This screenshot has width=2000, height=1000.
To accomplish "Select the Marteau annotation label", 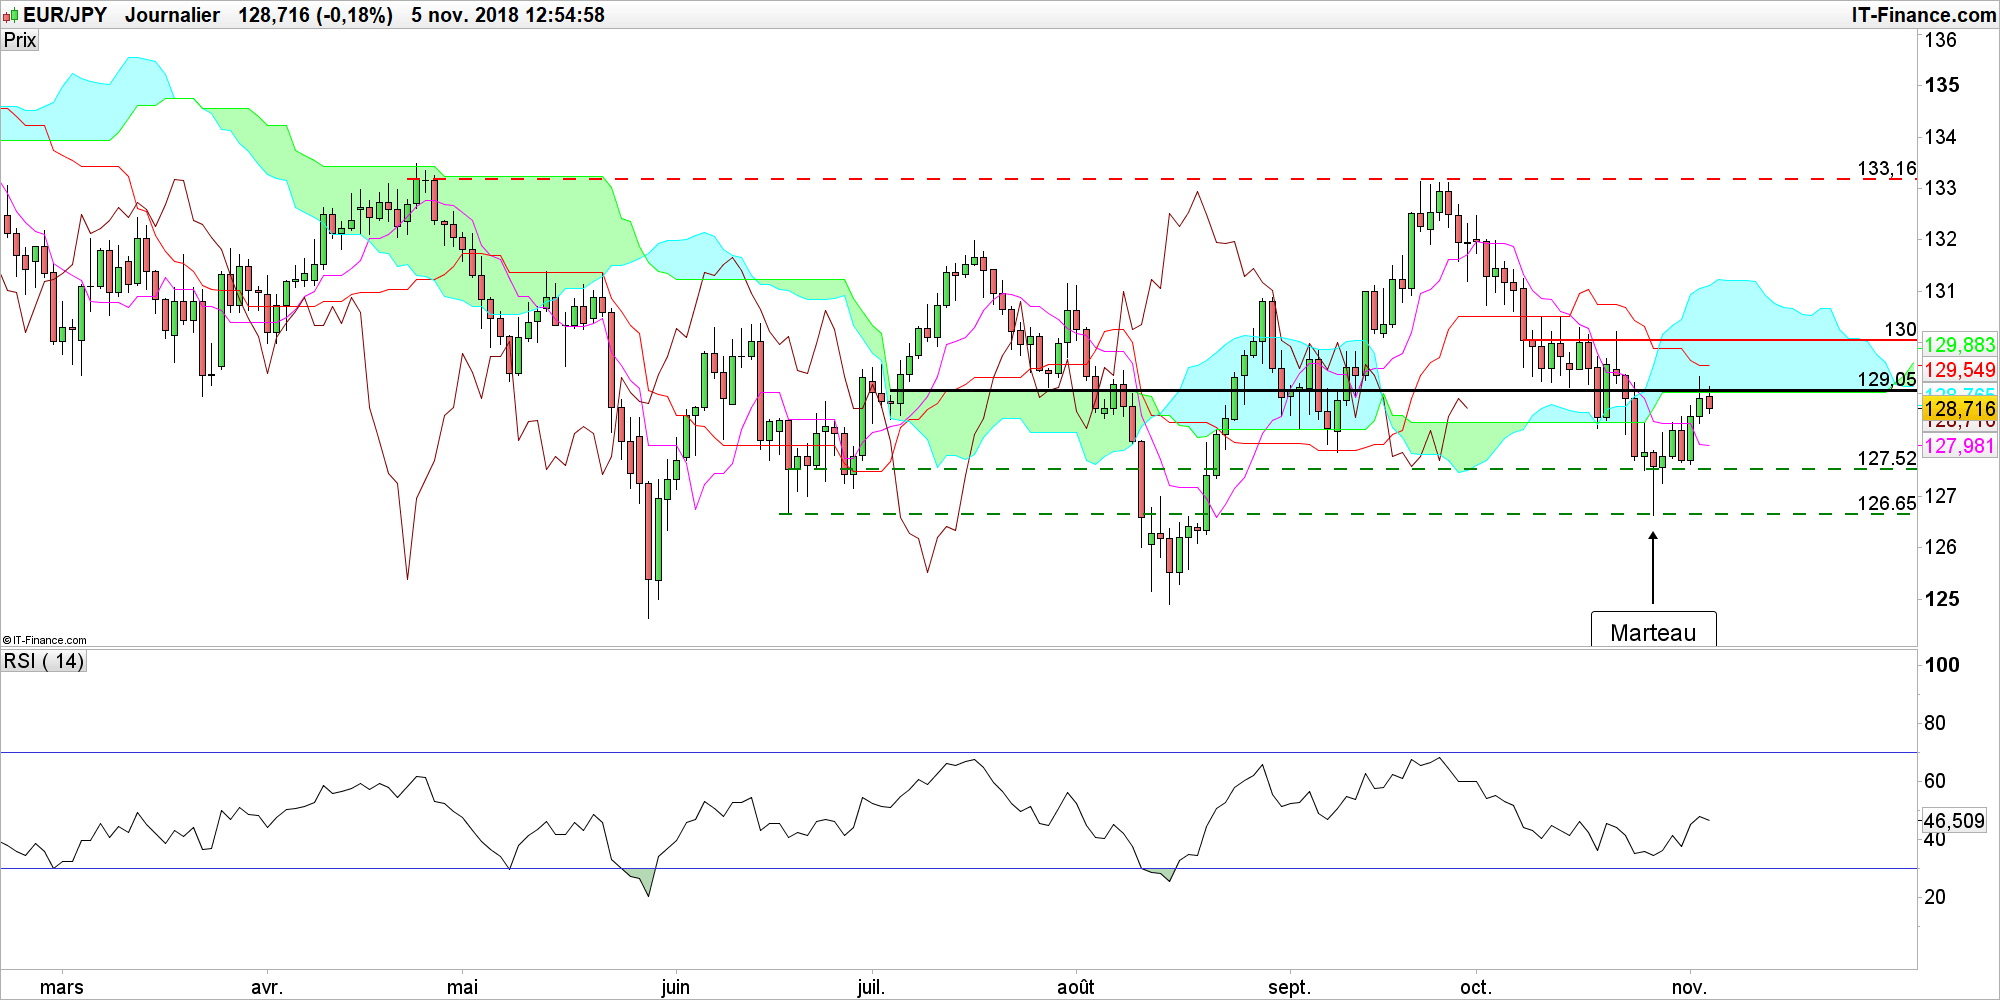I will point(1653,632).
